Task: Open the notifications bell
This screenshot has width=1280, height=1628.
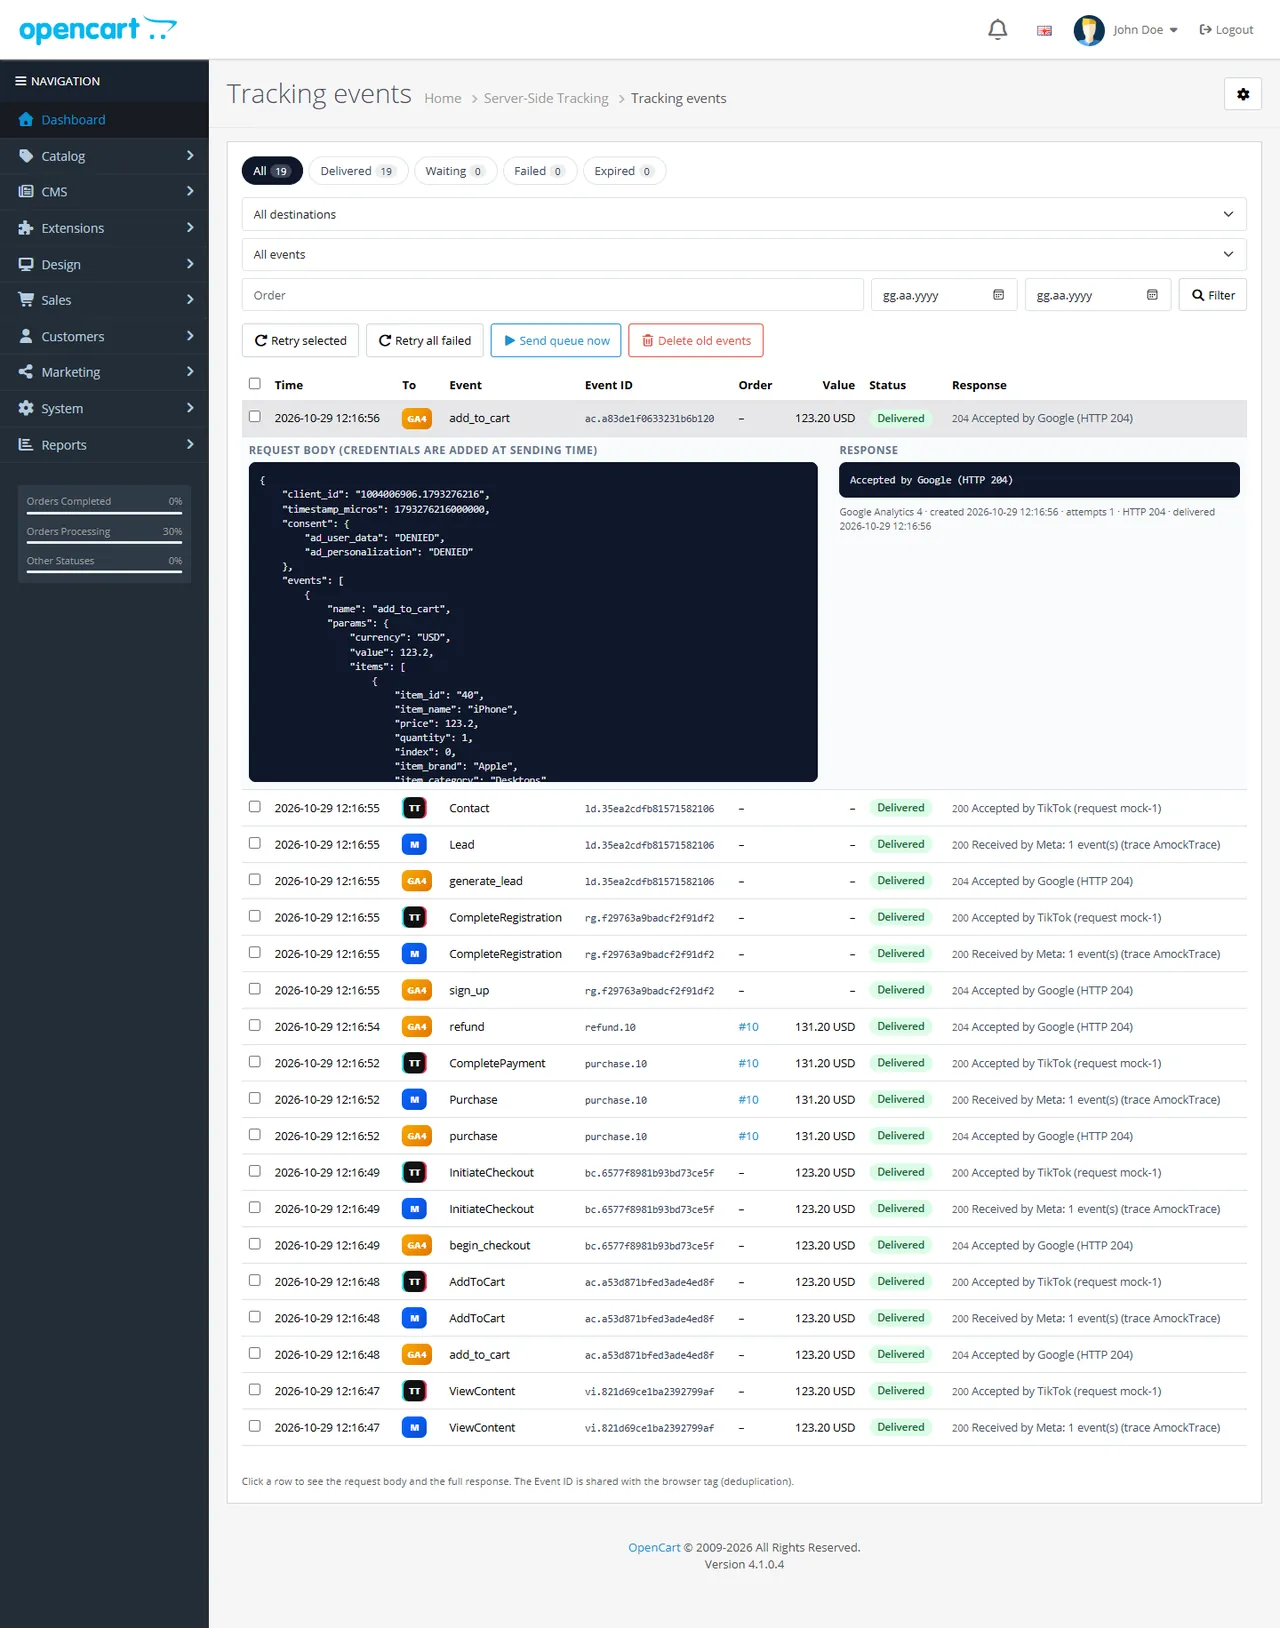Action: click(x=997, y=30)
